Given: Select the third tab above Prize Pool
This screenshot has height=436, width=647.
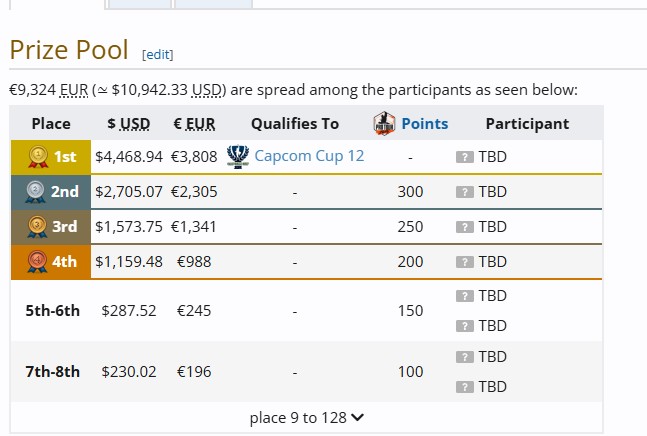Looking at the screenshot, I should tap(213, 4).
